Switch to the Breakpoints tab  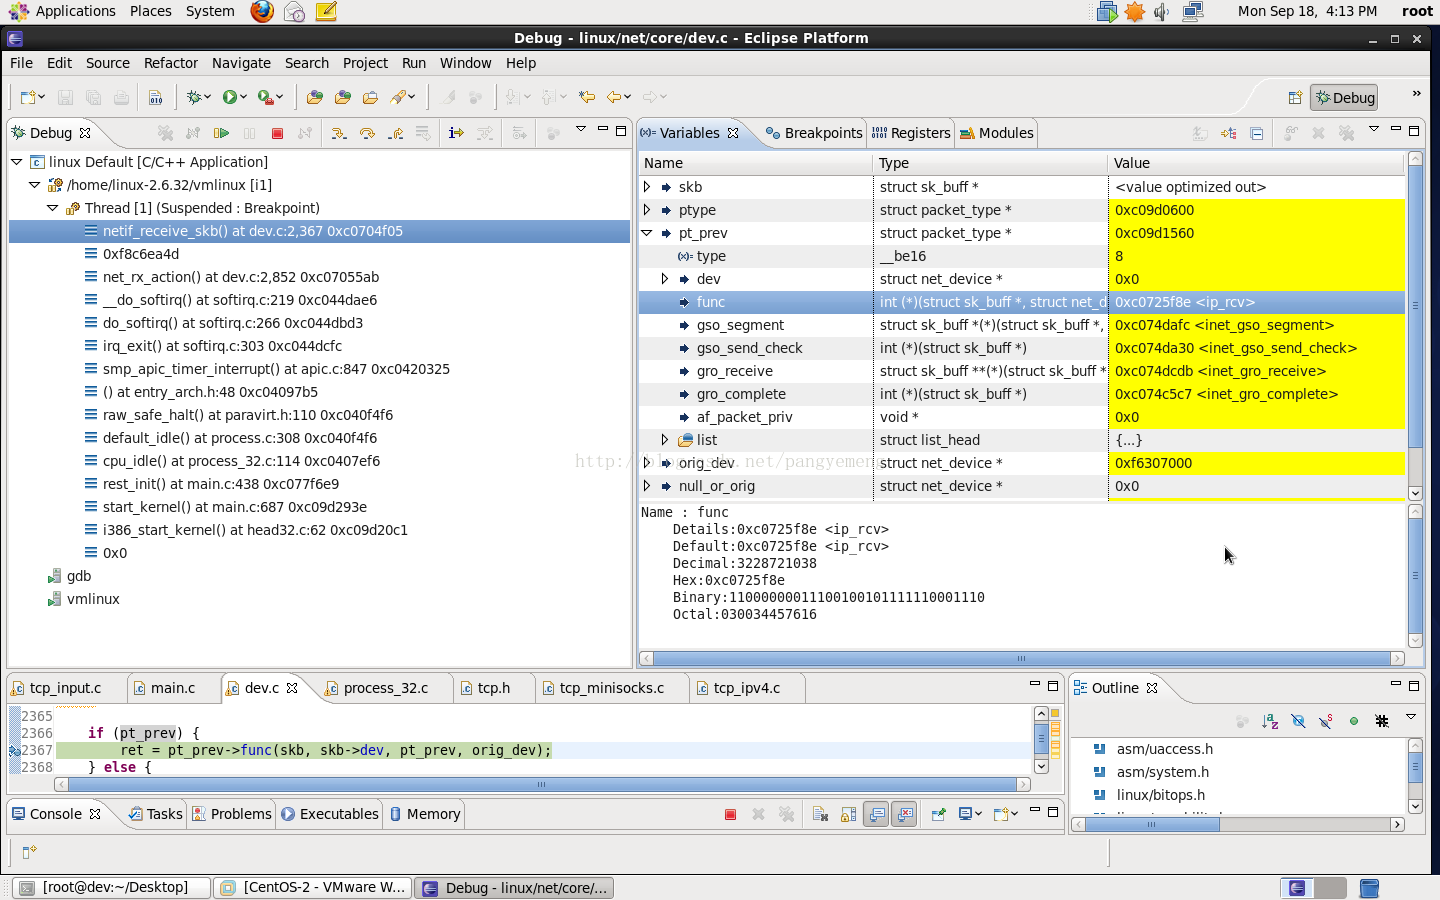[x=814, y=133]
